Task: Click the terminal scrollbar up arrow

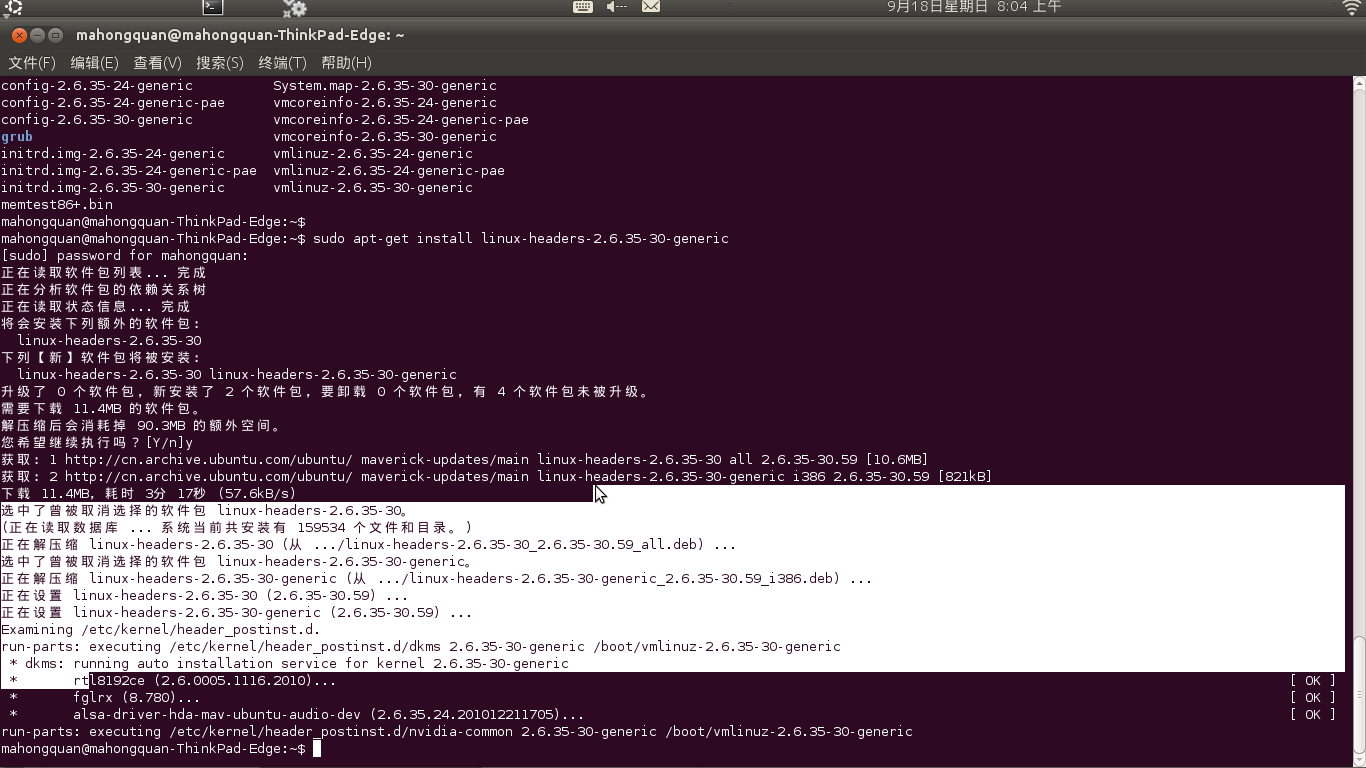Action: (1359, 84)
